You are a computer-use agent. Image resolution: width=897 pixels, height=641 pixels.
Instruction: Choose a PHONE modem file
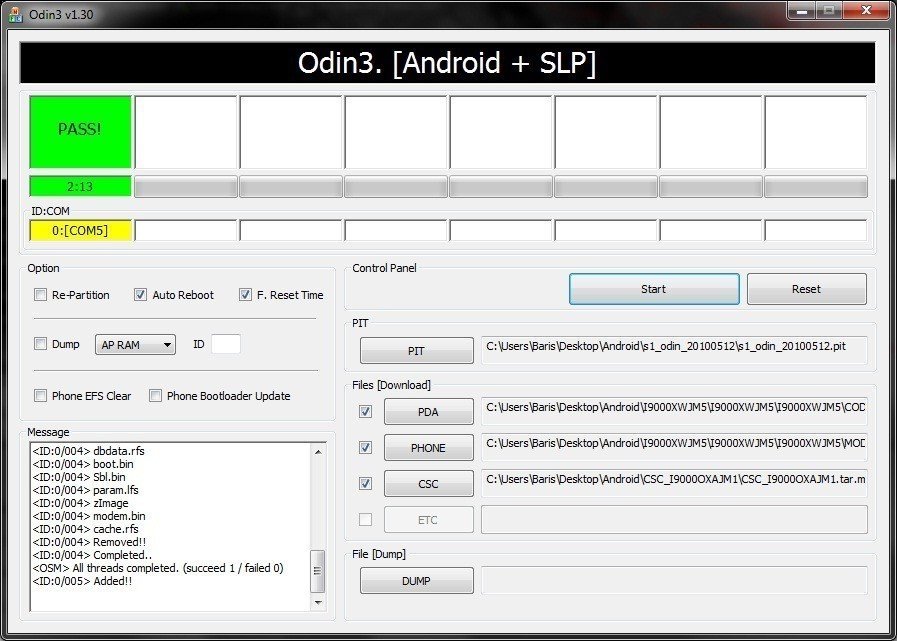point(428,448)
